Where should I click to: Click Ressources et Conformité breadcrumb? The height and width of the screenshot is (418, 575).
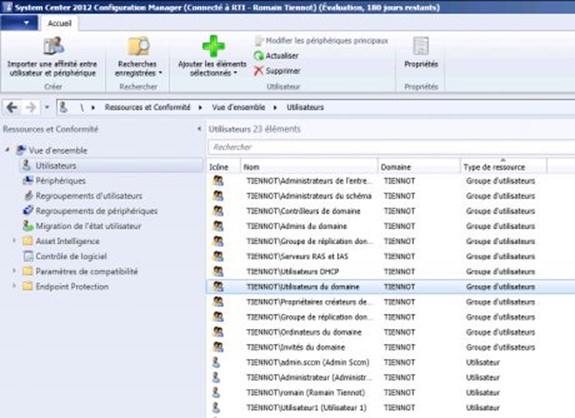[x=147, y=107]
